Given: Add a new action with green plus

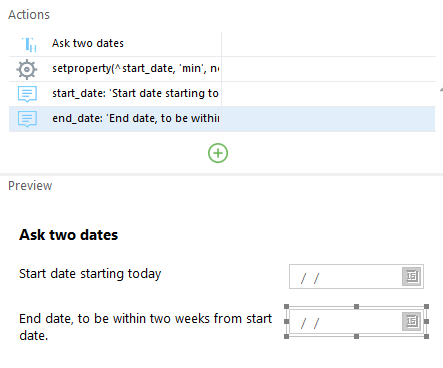Looking at the screenshot, I should click(x=218, y=153).
